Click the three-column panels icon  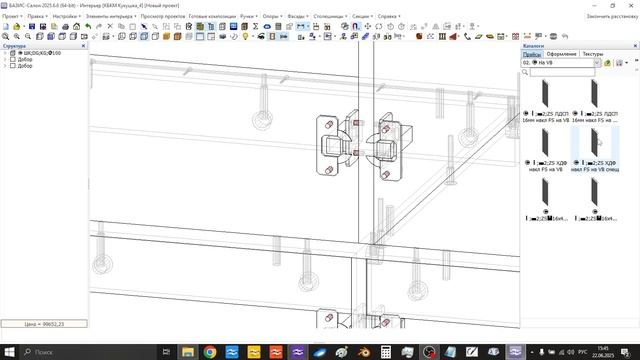coord(442,37)
